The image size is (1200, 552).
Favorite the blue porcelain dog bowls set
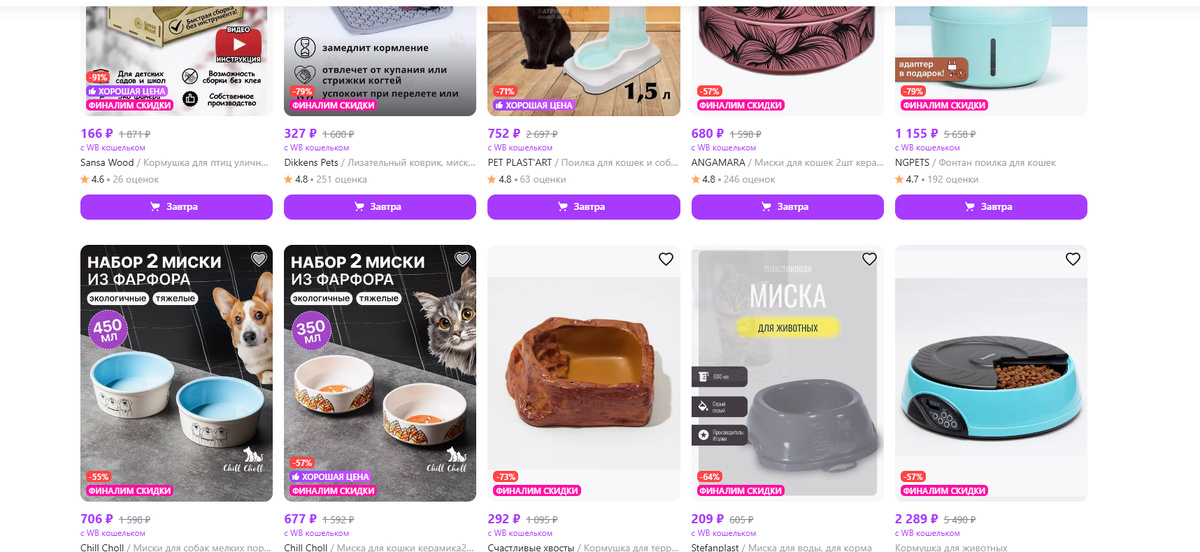click(259, 259)
